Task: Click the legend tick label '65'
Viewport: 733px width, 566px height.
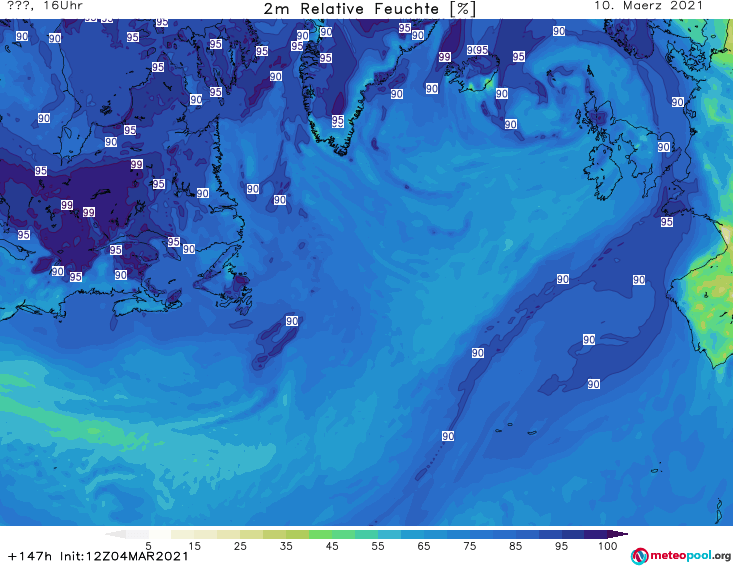Action: point(424,546)
